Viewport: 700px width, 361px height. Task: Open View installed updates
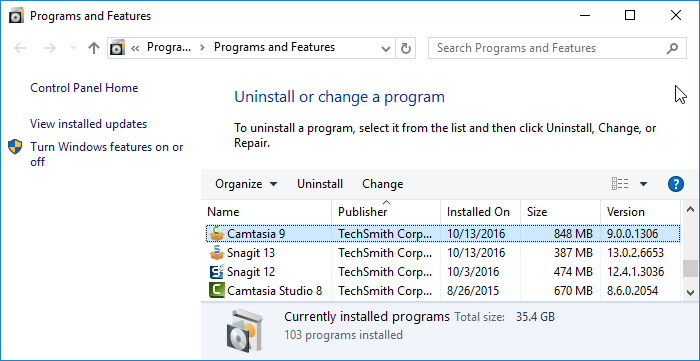(88, 124)
